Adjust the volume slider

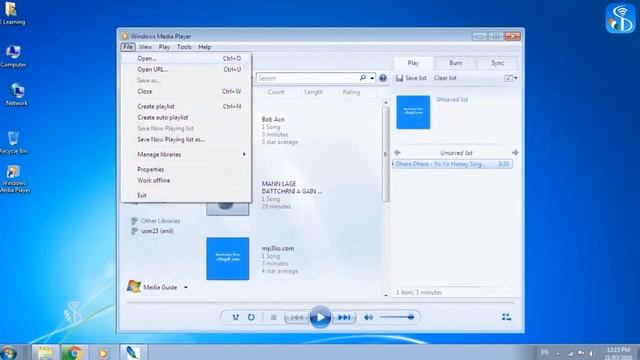pyautogui.click(x=397, y=317)
